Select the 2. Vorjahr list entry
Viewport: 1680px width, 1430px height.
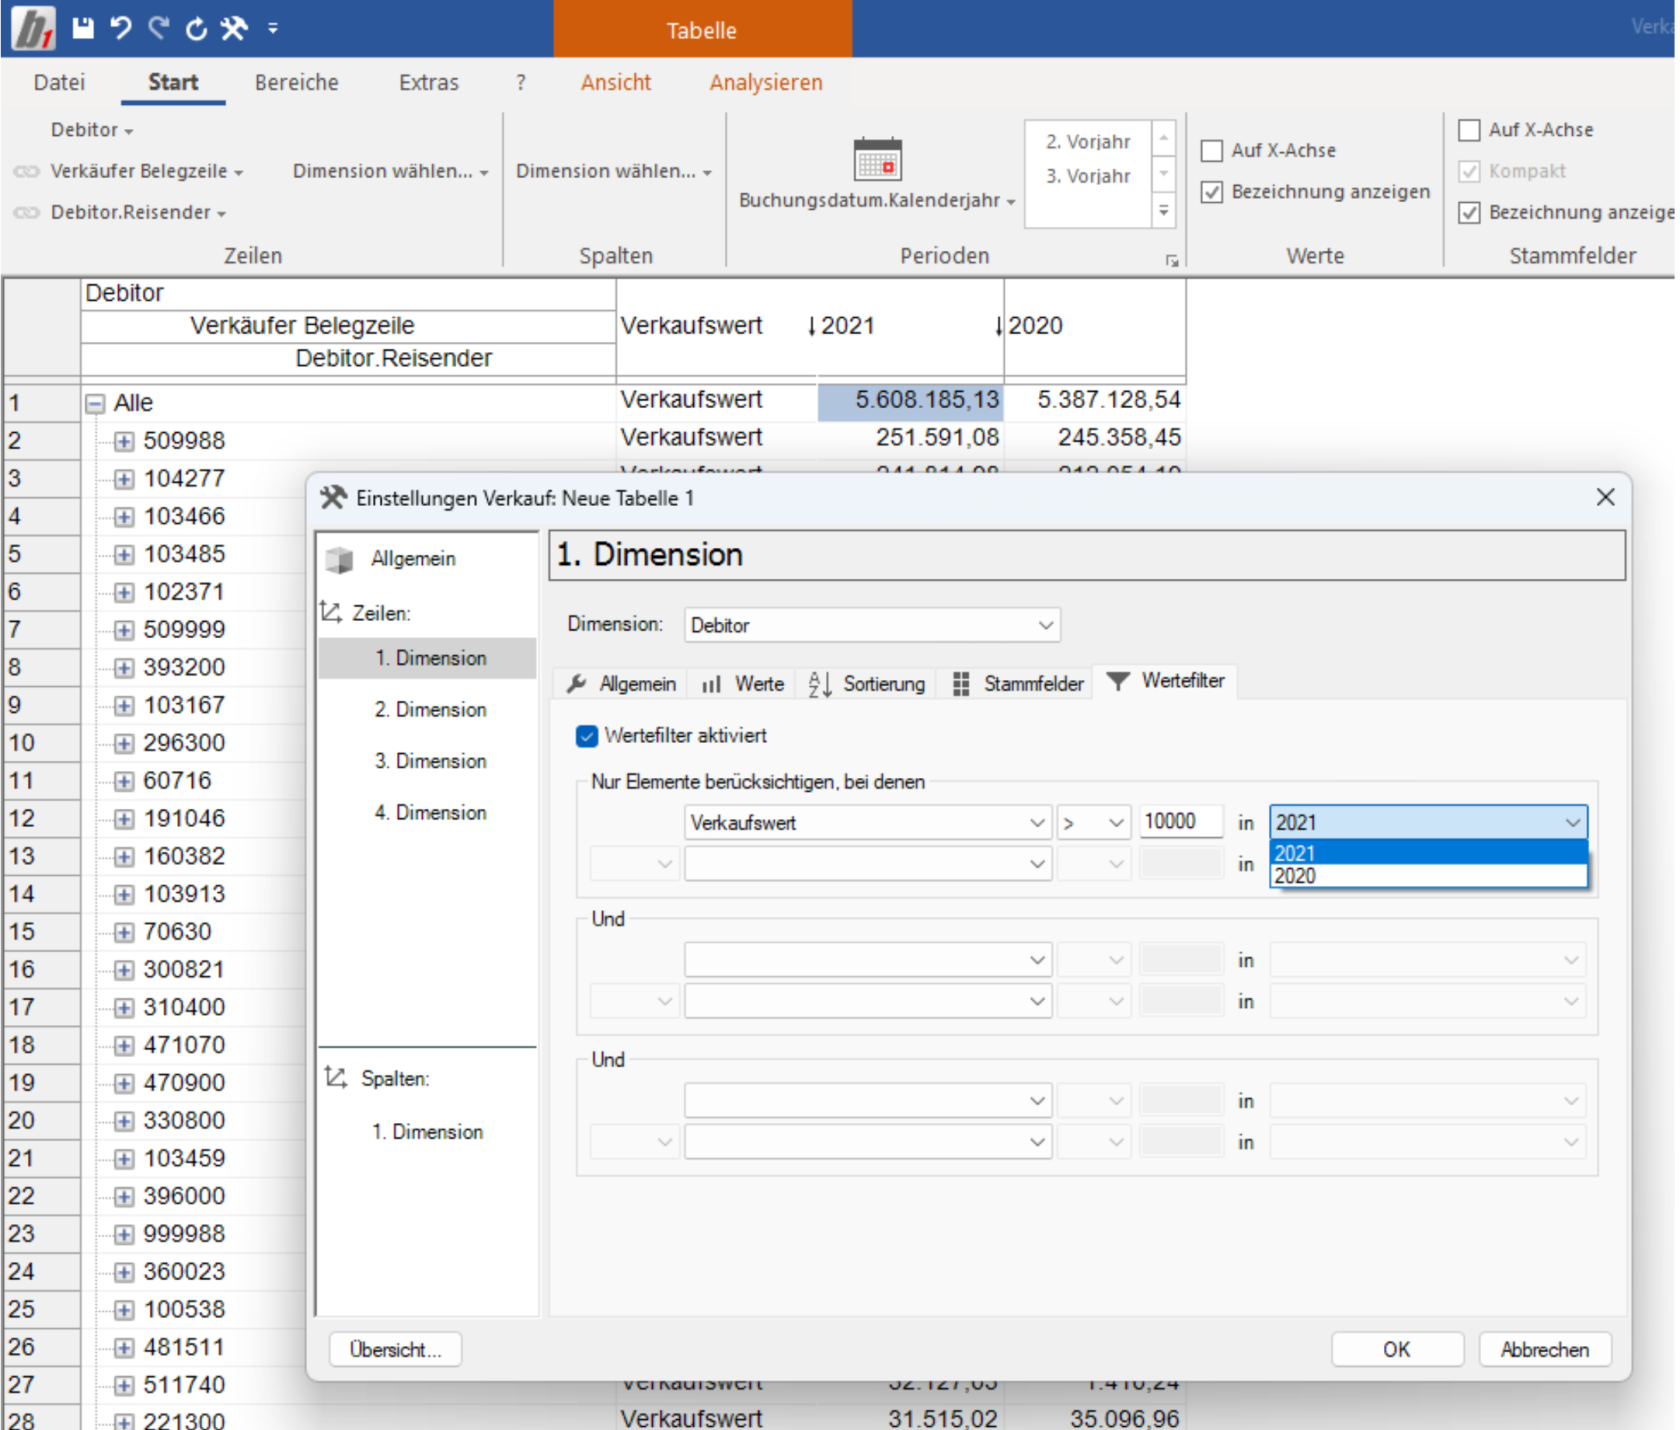coord(1088,142)
